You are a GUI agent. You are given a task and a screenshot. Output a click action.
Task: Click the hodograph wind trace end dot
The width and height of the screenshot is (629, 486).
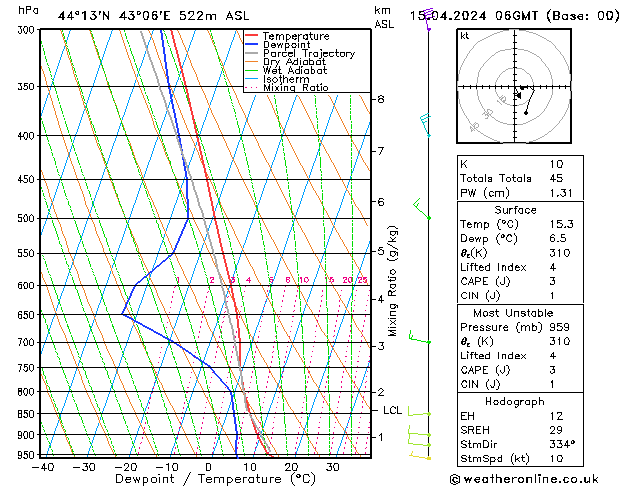coord(526,113)
